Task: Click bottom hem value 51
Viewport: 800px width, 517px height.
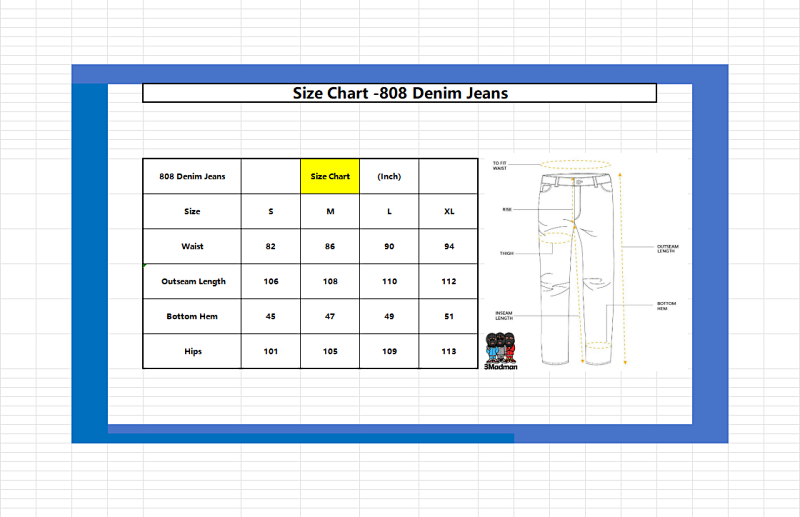Action: click(x=448, y=316)
